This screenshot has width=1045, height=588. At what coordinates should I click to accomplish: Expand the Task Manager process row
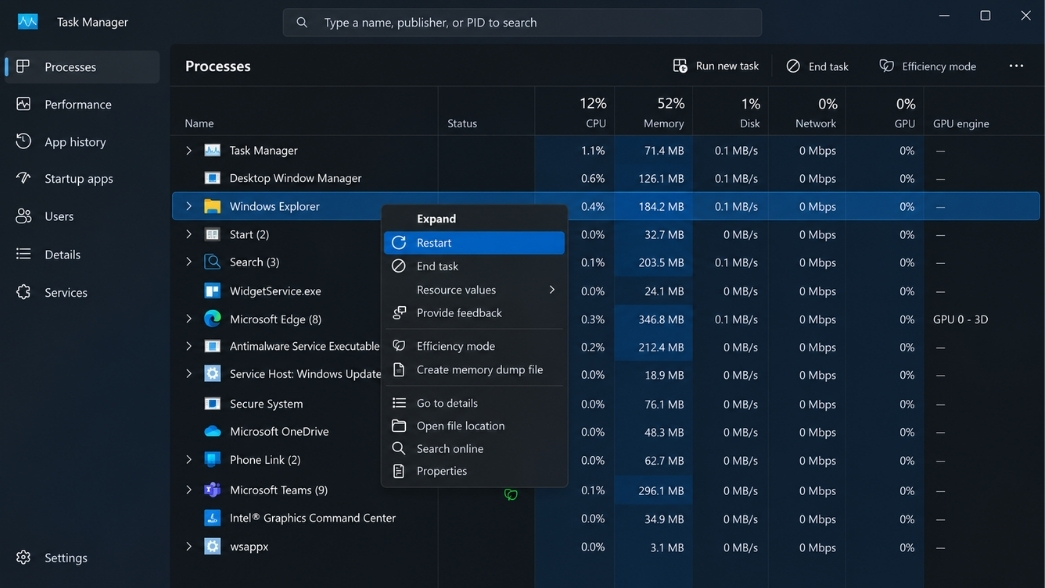pyautogui.click(x=189, y=151)
